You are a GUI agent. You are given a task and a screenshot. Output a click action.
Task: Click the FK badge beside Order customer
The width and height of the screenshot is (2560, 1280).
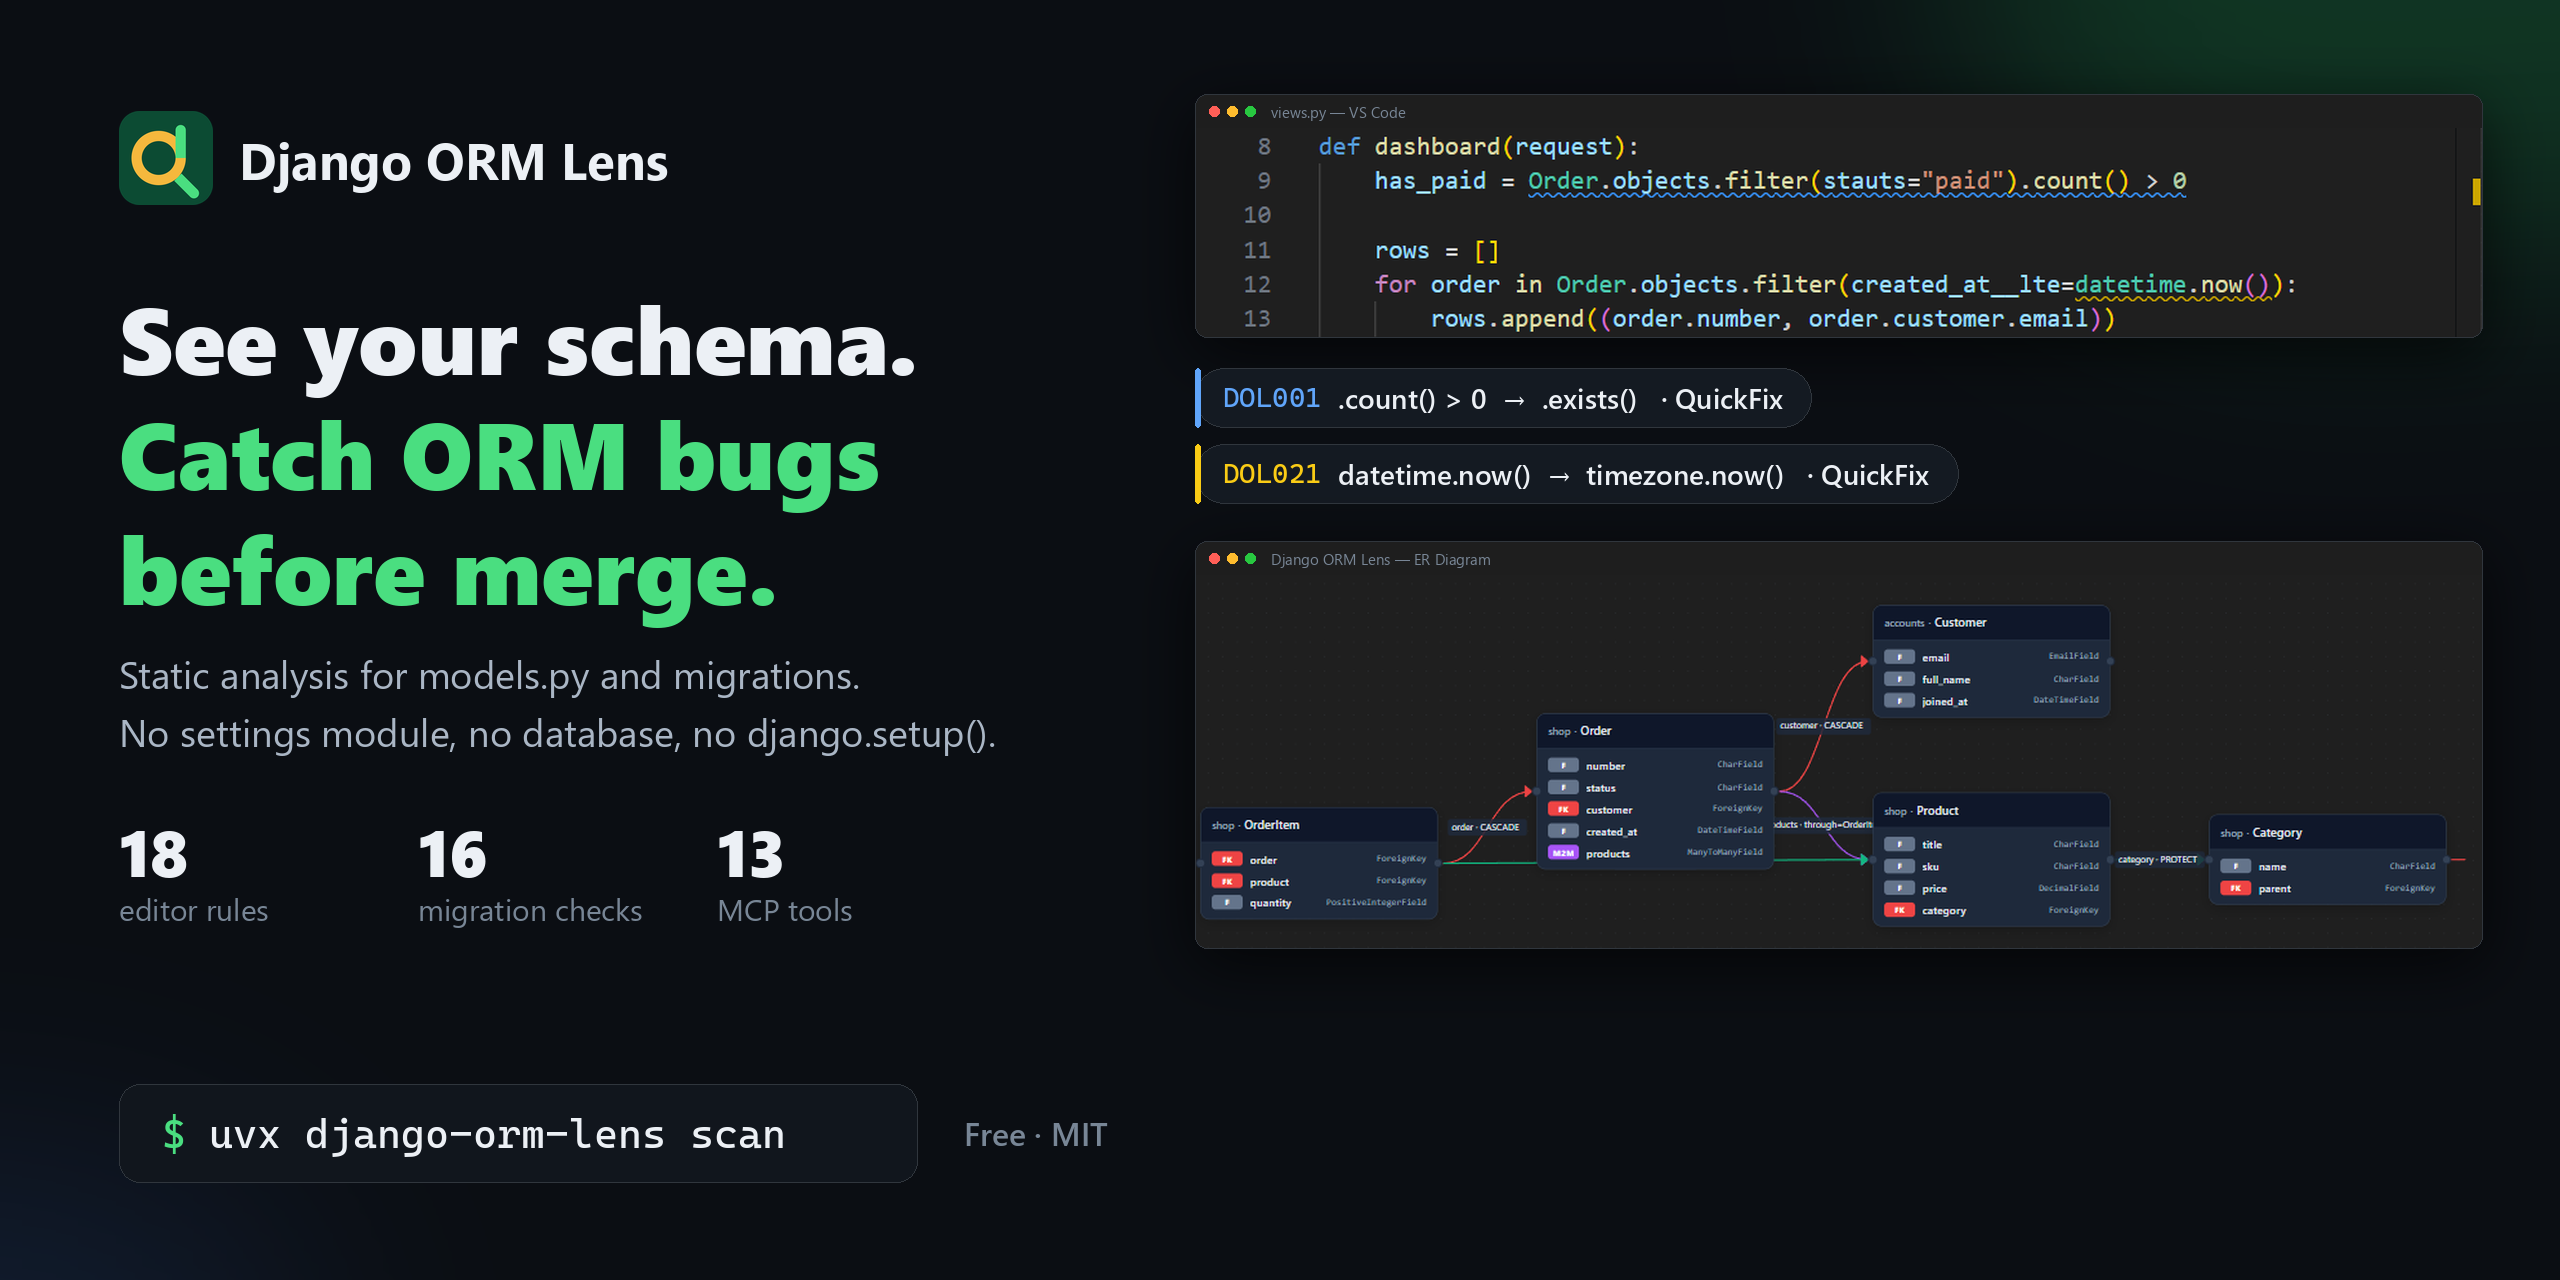click(x=1563, y=809)
